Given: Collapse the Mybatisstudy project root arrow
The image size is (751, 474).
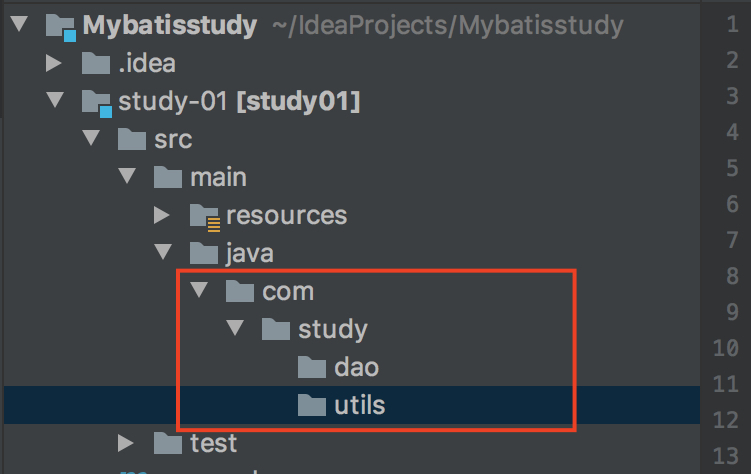Looking at the screenshot, I should click(x=18, y=26).
